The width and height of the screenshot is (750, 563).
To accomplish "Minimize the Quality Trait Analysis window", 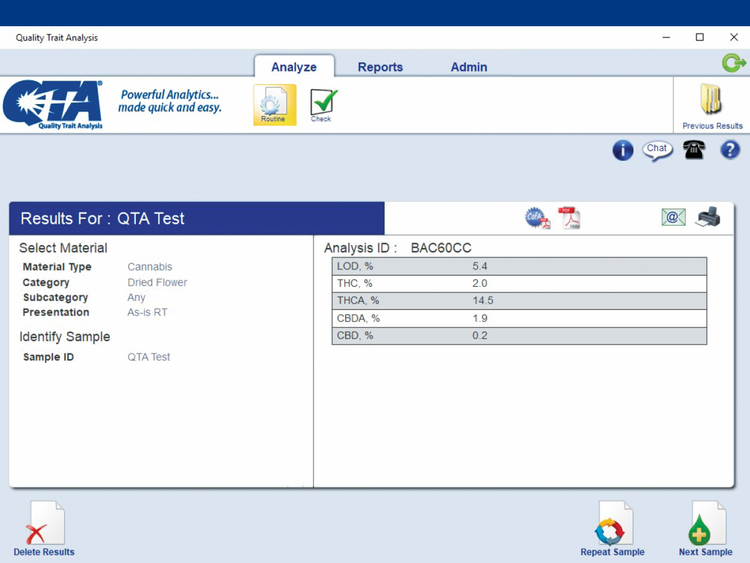I will (666, 37).
